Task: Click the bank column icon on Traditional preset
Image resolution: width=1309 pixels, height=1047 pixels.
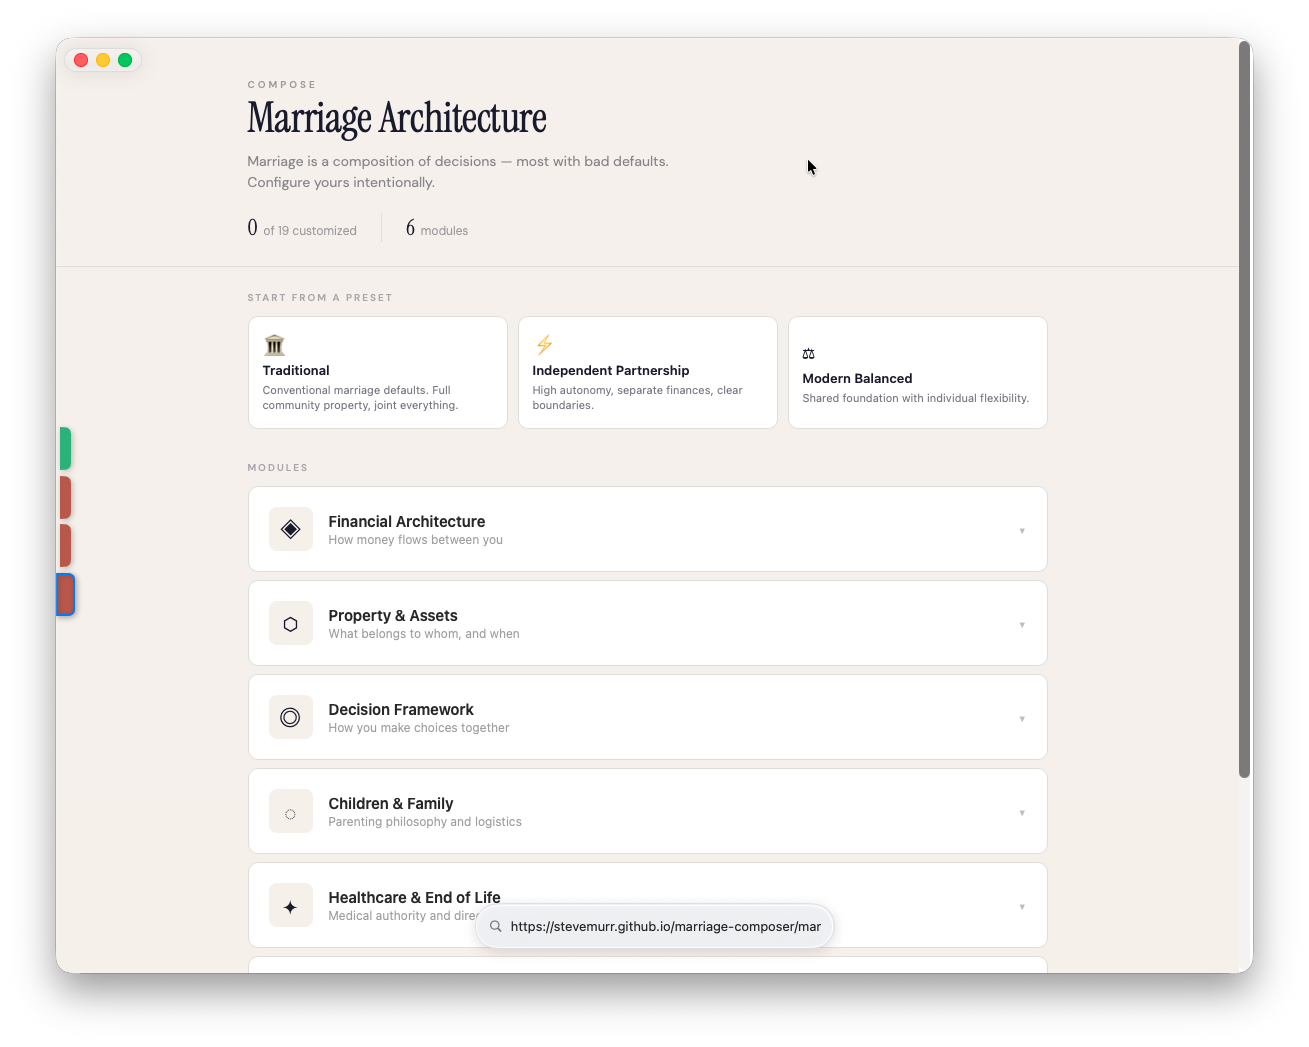Action: pyautogui.click(x=274, y=345)
